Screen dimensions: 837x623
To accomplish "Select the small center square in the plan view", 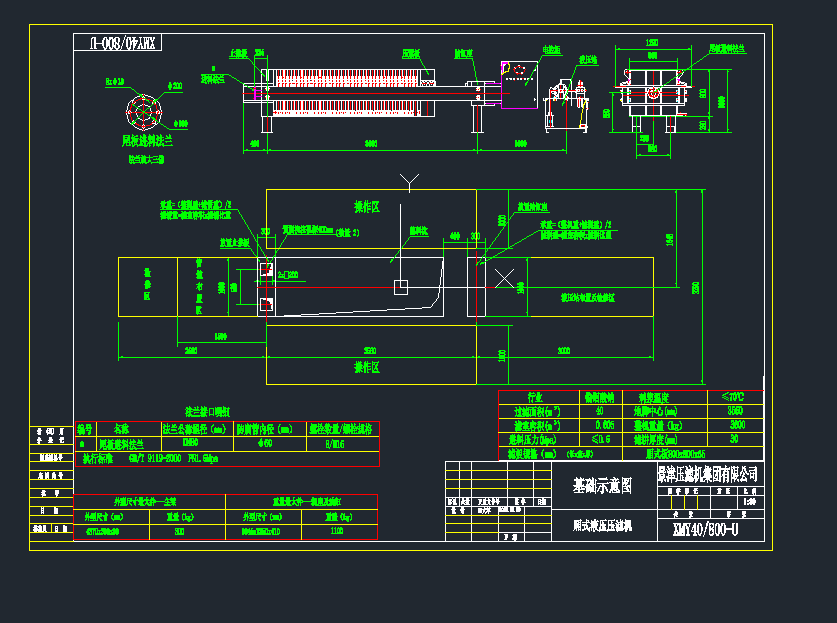I will coord(400,288).
